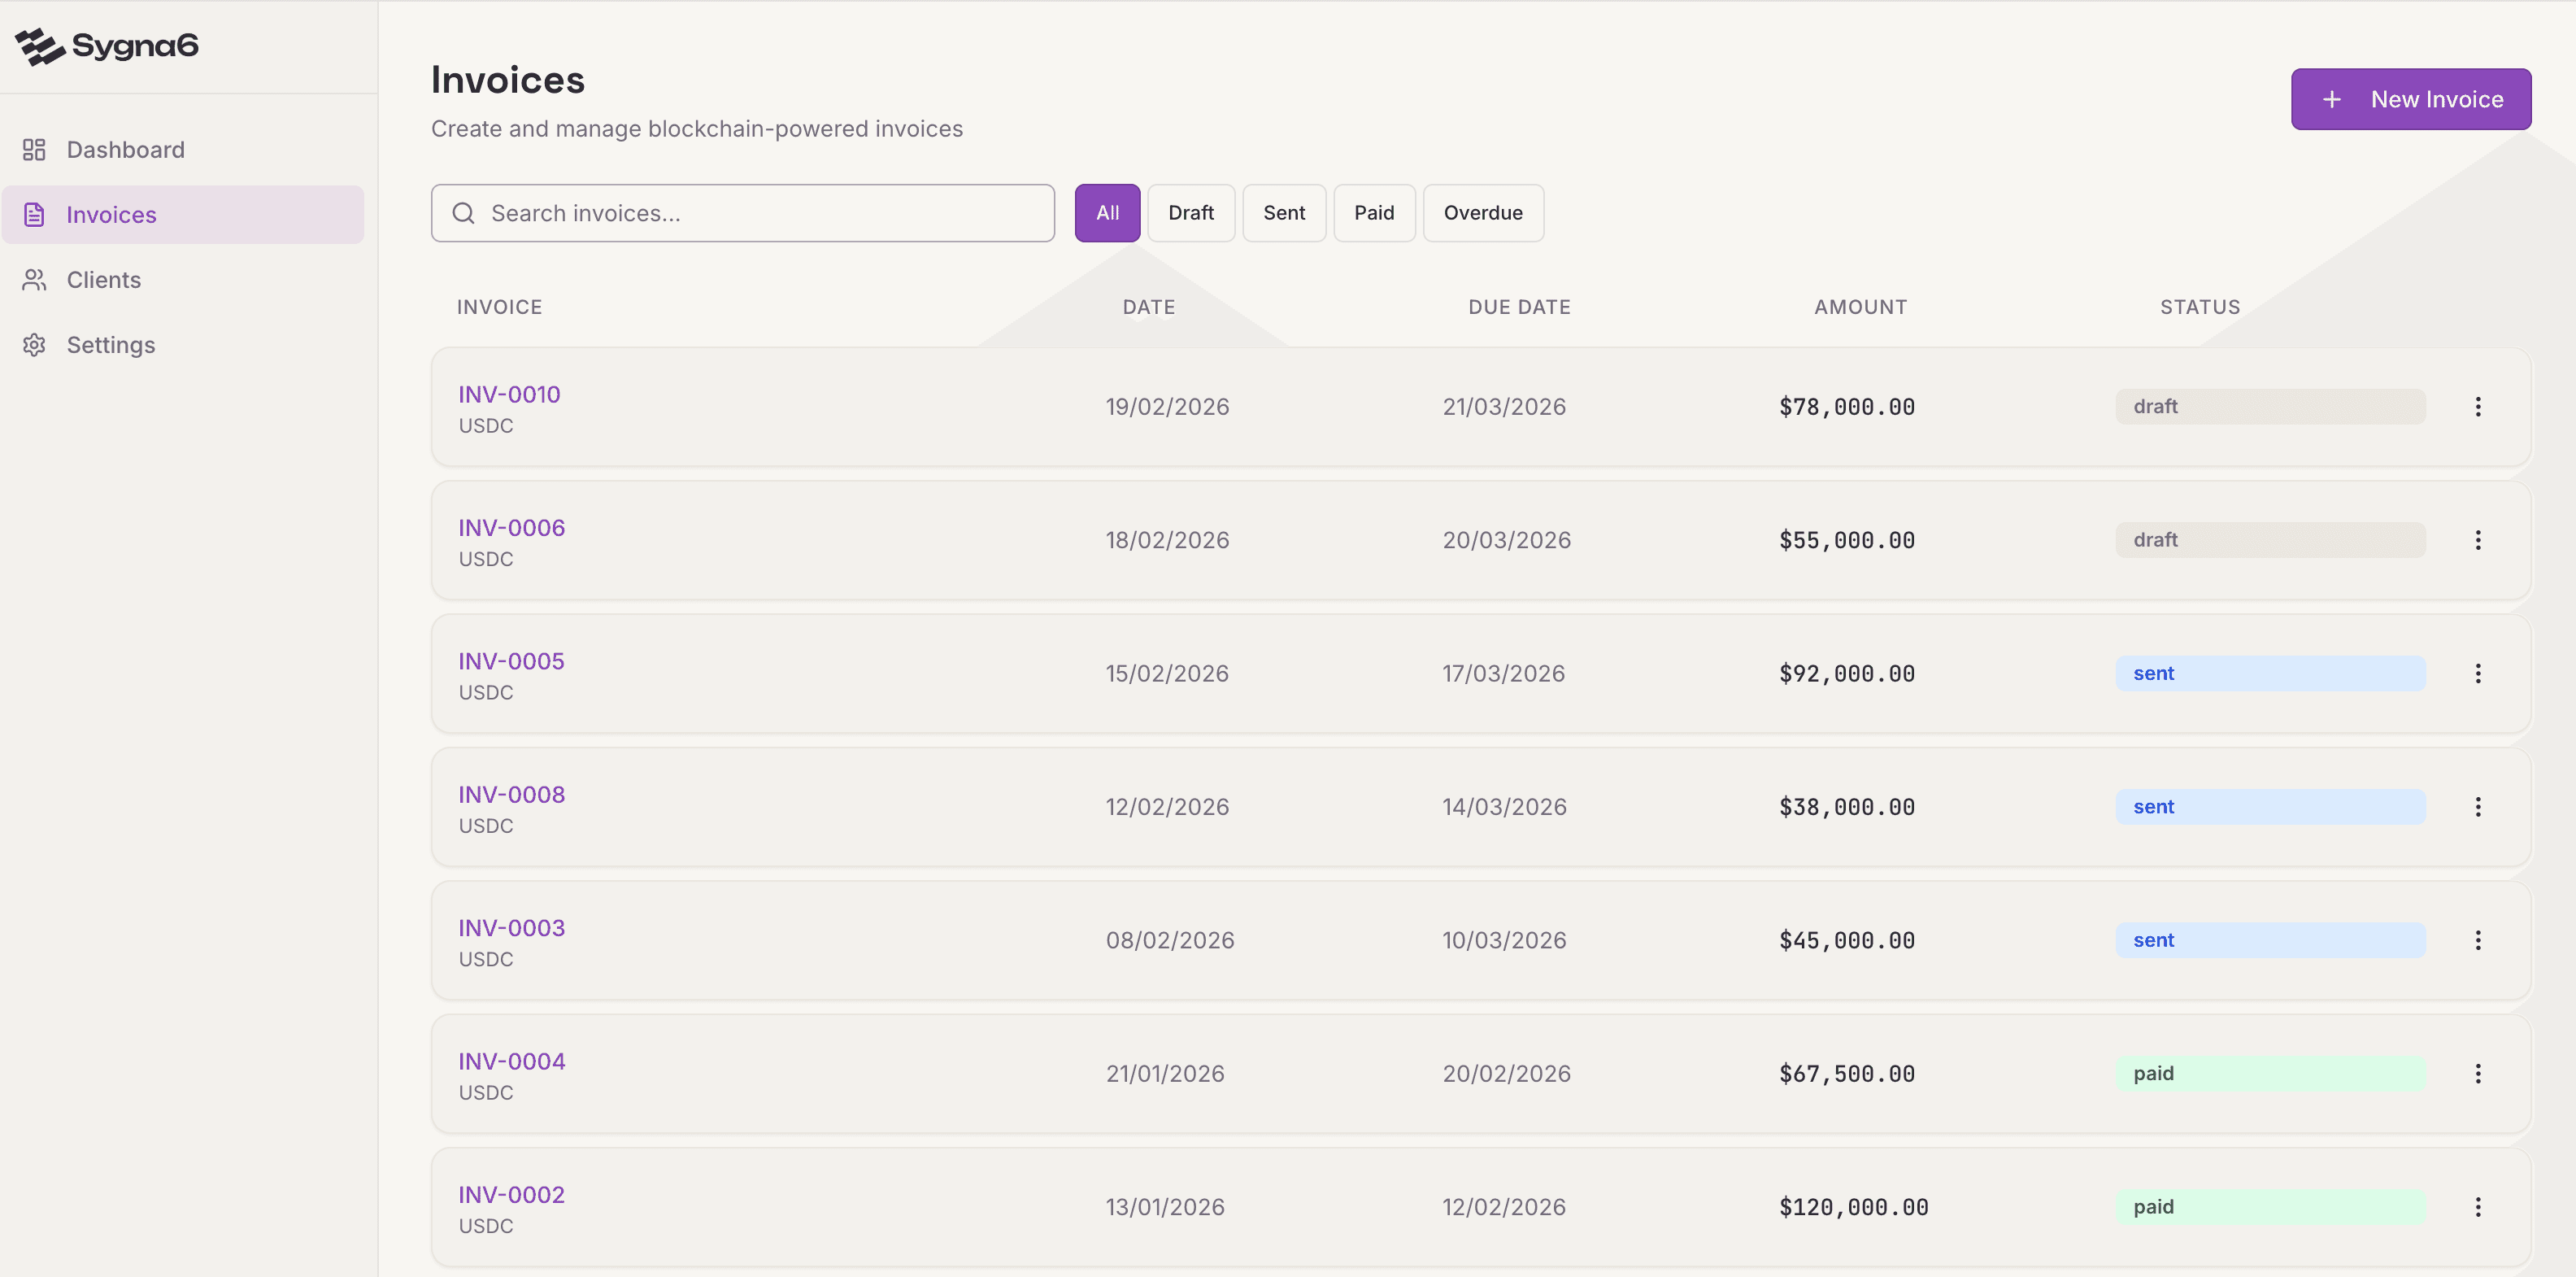Open the actions menu for INV-0004
2576x1277 pixels.
2479,1073
